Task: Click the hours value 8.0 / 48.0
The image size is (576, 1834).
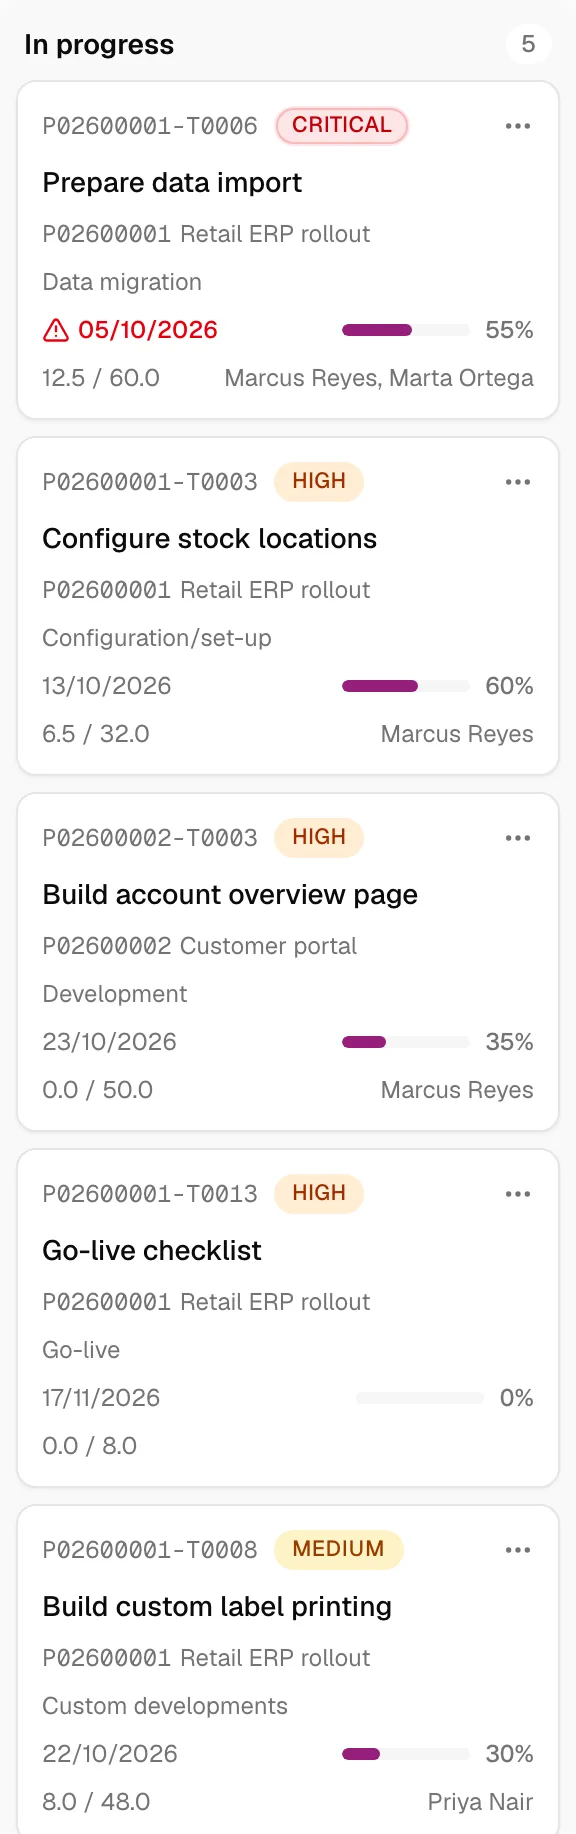Action: tap(96, 1802)
